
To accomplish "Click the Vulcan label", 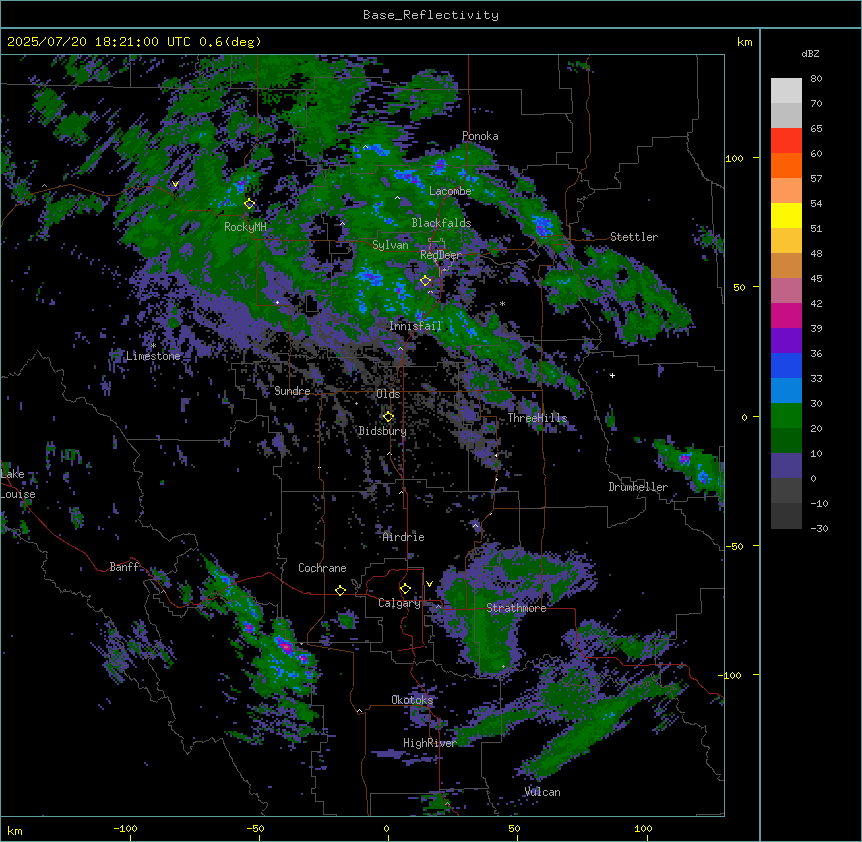I will click(x=543, y=792).
